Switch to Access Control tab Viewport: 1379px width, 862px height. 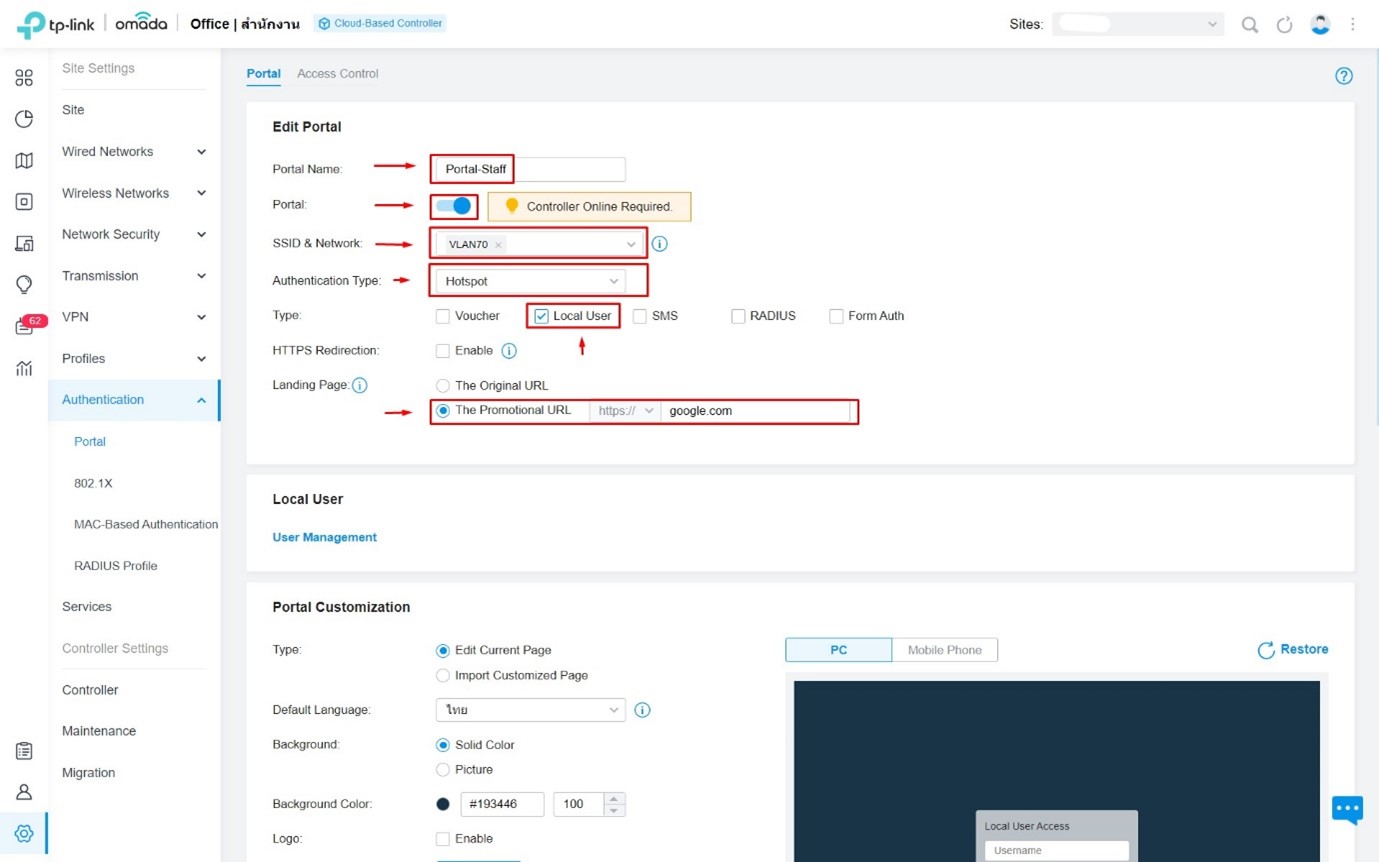(x=338, y=74)
